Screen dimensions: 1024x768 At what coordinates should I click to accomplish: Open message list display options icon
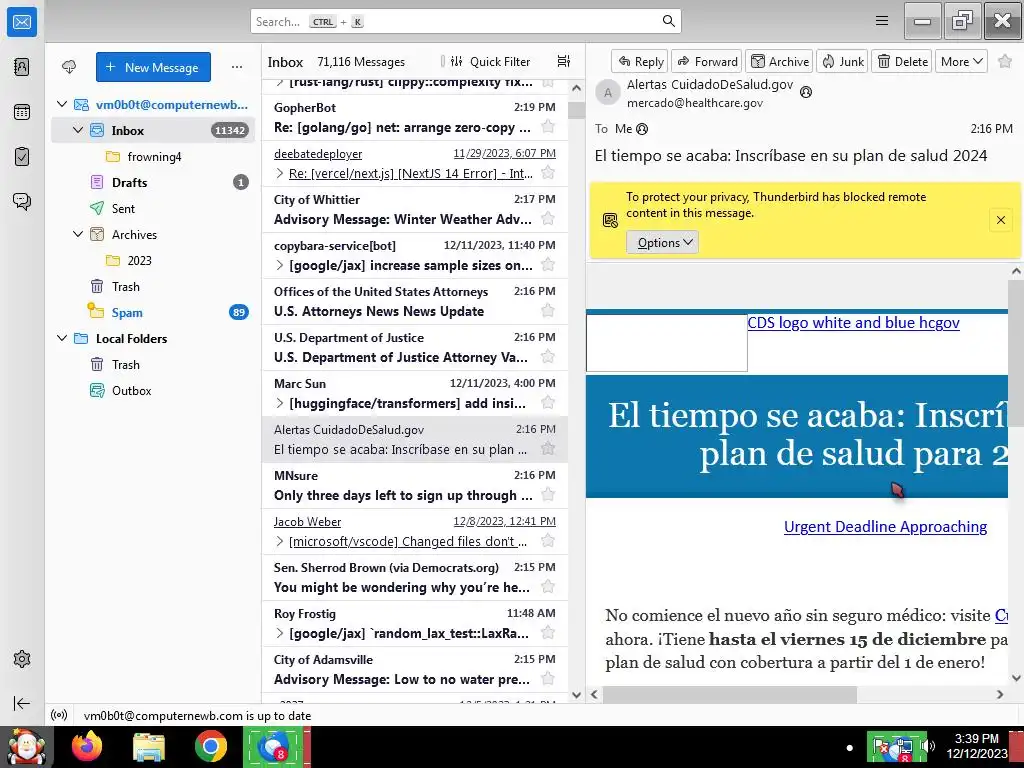(564, 61)
